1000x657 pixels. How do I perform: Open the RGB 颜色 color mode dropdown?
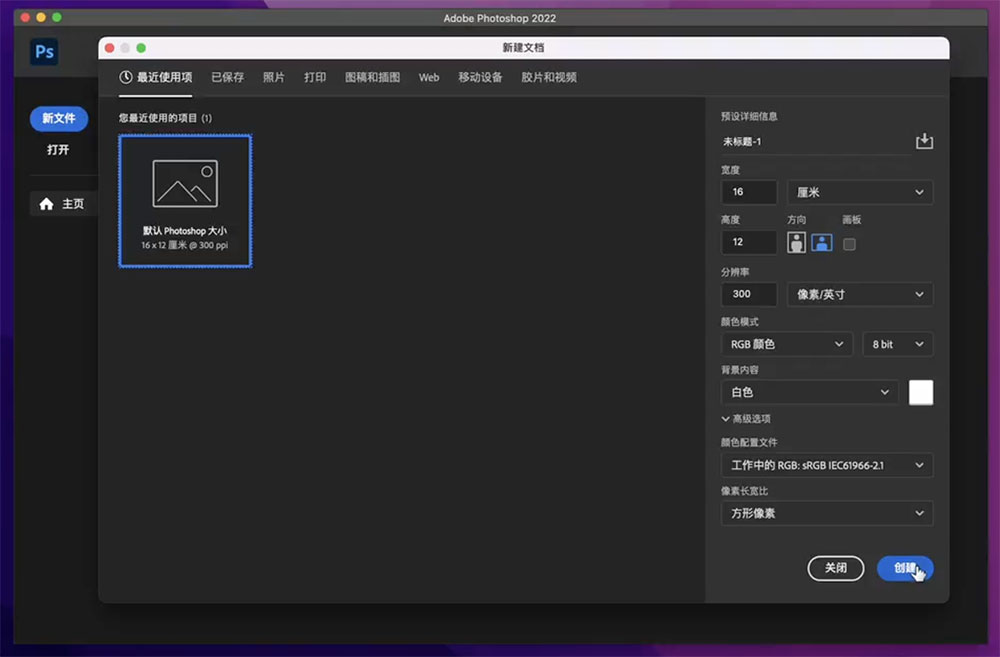tap(786, 344)
